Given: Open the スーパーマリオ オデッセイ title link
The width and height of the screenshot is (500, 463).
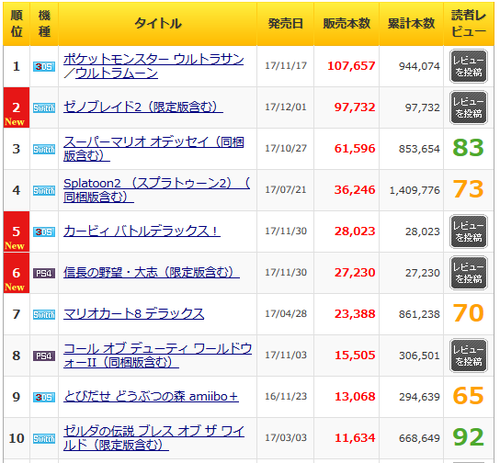Looking at the screenshot, I should tap(154, 149).
